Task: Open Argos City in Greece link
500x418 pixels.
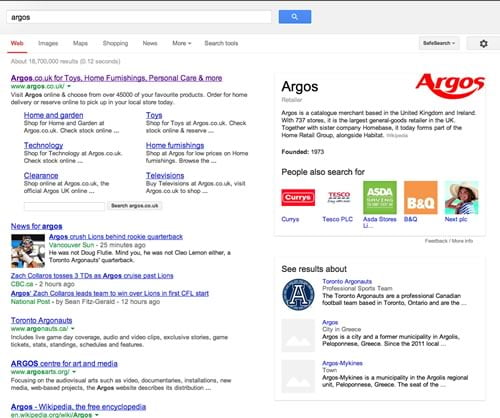Action: (330, 322)
